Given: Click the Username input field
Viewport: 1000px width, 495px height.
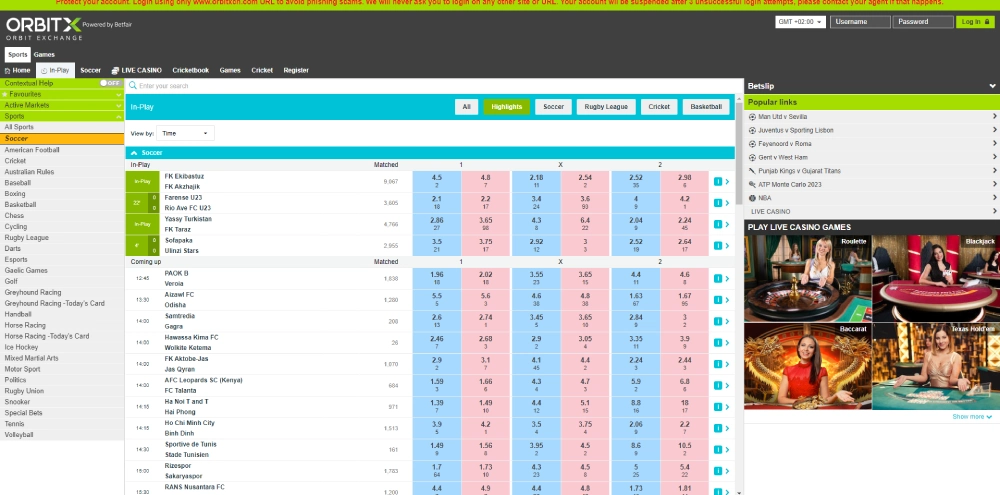Looking at the screenshot, I should click(860, 22).
